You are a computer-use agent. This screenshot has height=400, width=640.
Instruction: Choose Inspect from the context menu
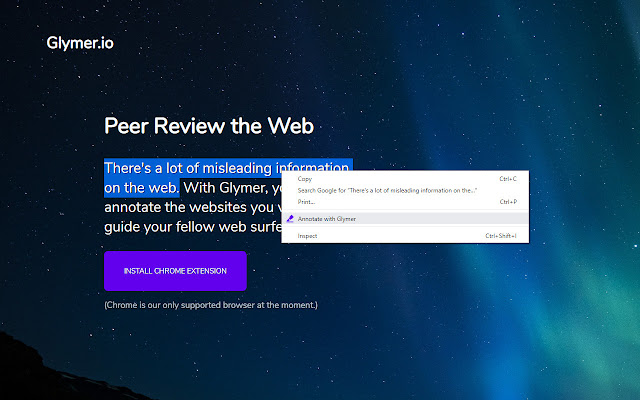405,236
